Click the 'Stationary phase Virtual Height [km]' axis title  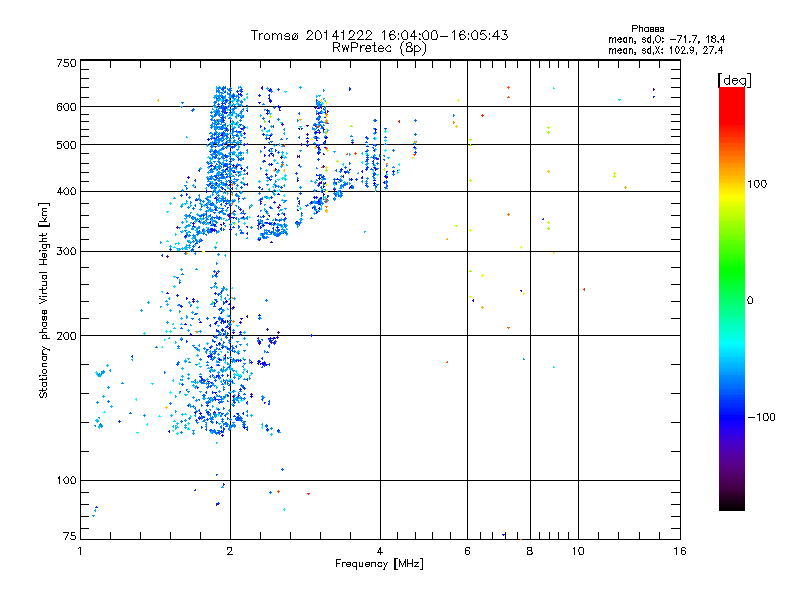43,300
